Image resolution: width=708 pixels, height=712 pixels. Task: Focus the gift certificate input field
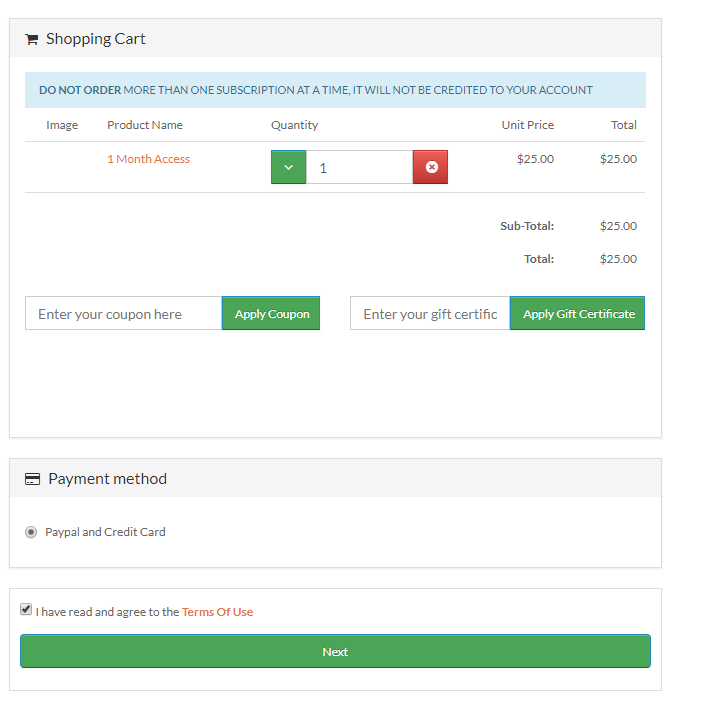(x=430, y=313)
